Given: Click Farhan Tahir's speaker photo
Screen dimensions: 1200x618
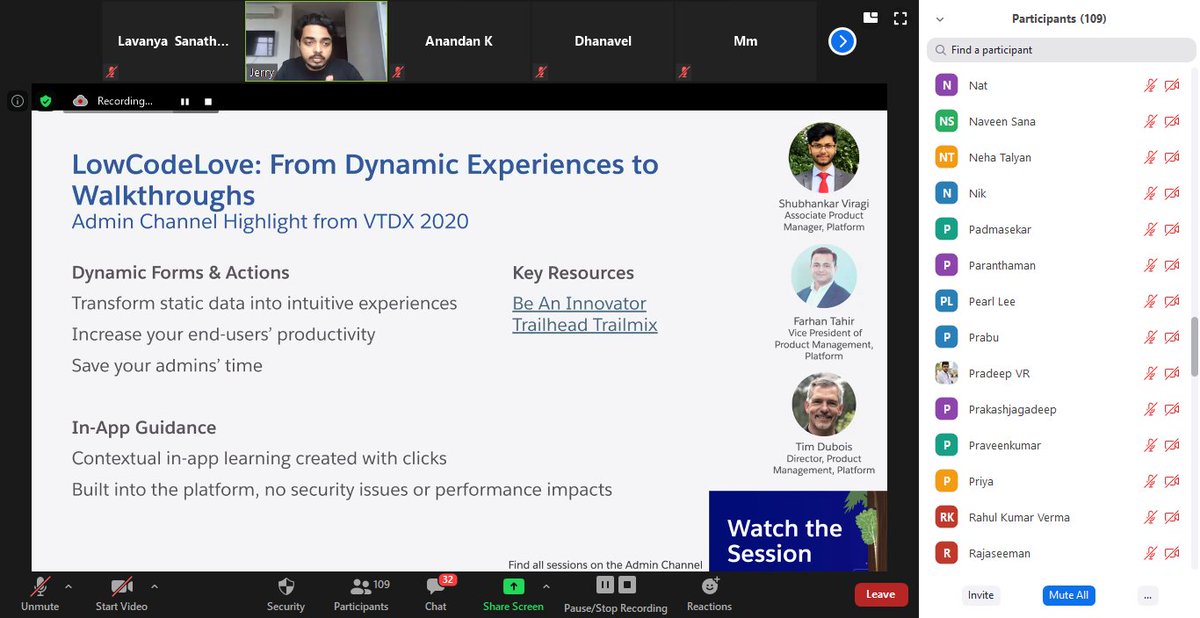Looking at the screenshot, I should pyautogui.click(x=824, y=277).
